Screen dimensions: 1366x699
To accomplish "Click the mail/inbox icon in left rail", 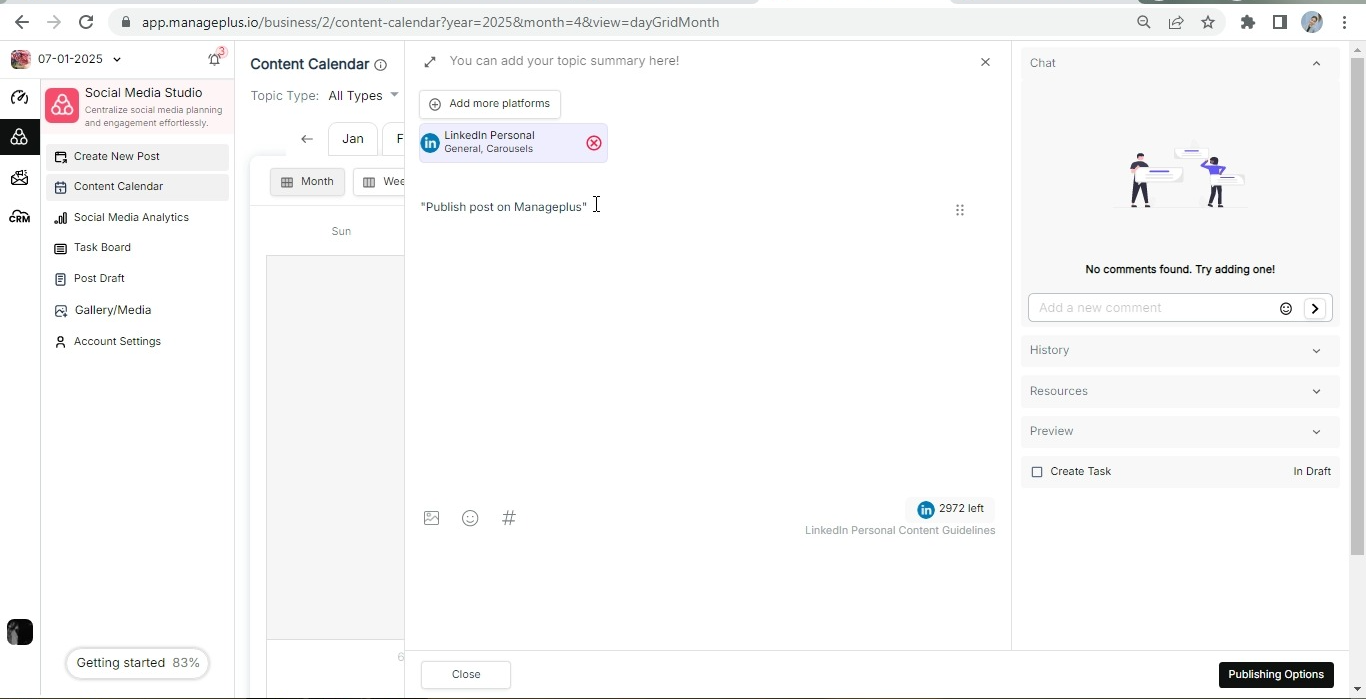I will 19,178.
